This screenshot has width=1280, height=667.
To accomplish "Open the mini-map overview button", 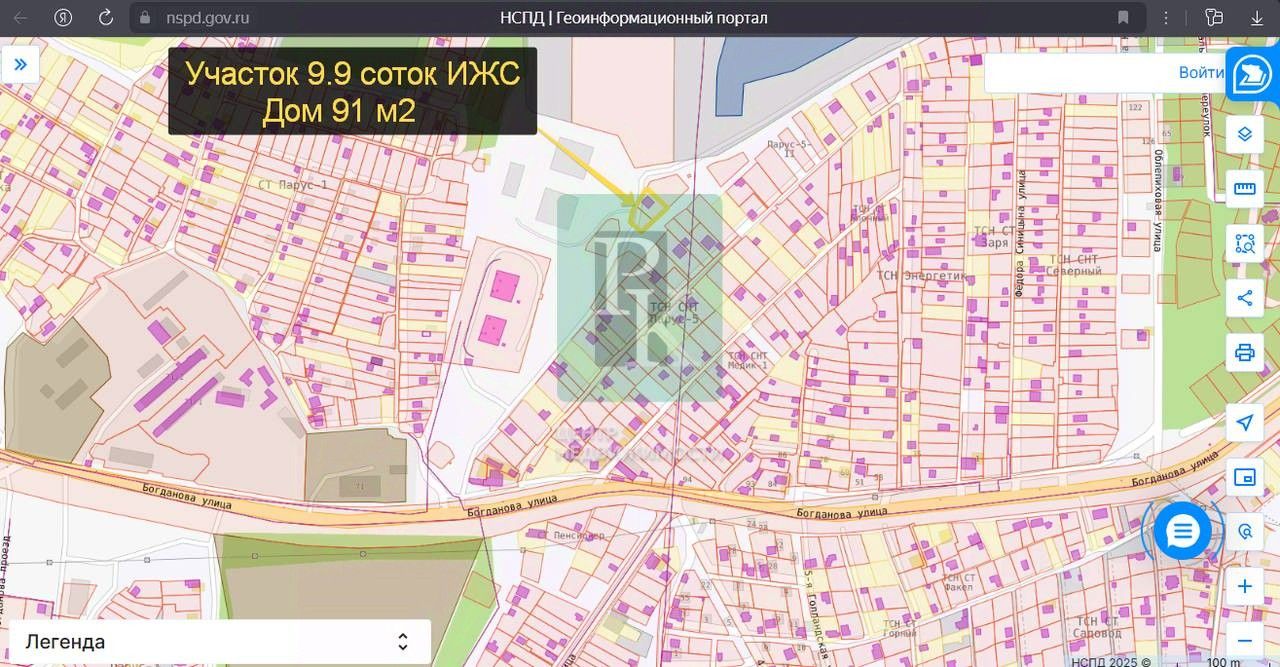I will pyautogui.click(x=1245, y=477).
